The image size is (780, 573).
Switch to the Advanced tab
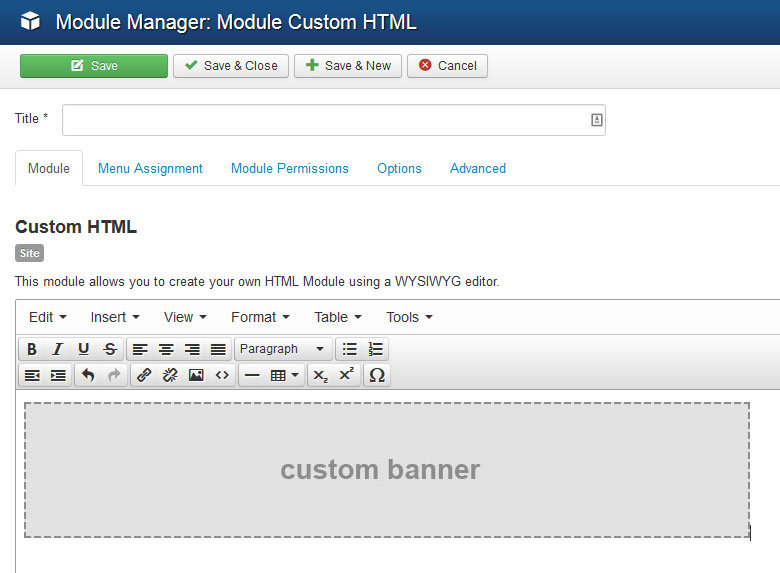(478, 169)
